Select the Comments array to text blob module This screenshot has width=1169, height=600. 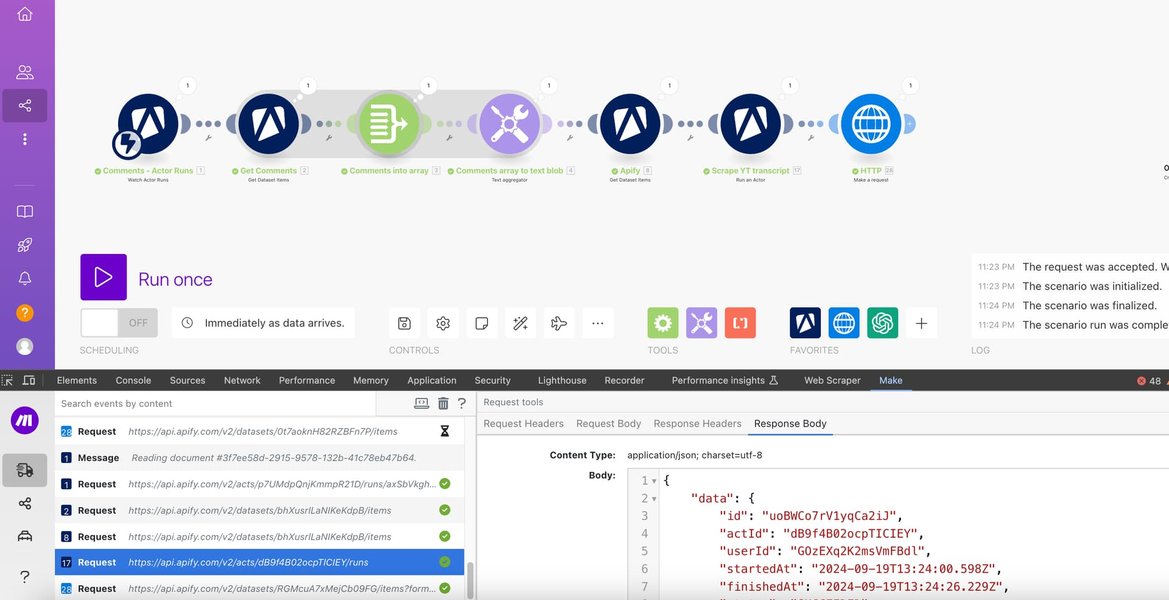(x=510, y=124)
